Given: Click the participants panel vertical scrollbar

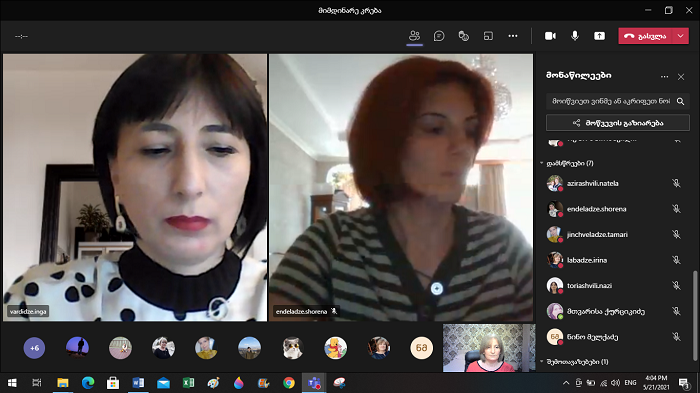Looking at the screenshot, I should pyautogui.click(x=694, y=315).
